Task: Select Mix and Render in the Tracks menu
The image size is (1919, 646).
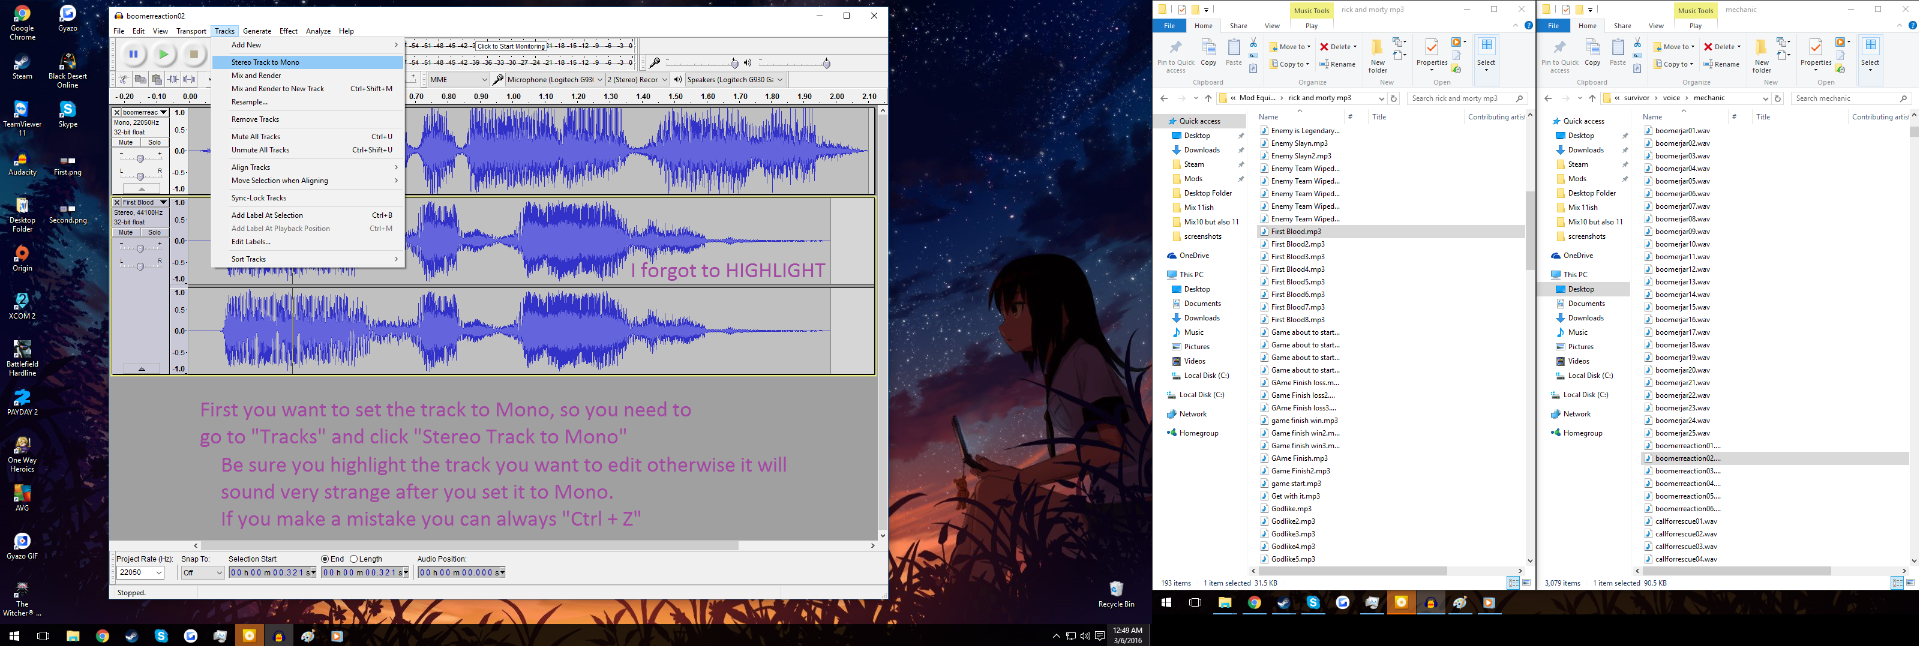Action: [x=308, y=75]
